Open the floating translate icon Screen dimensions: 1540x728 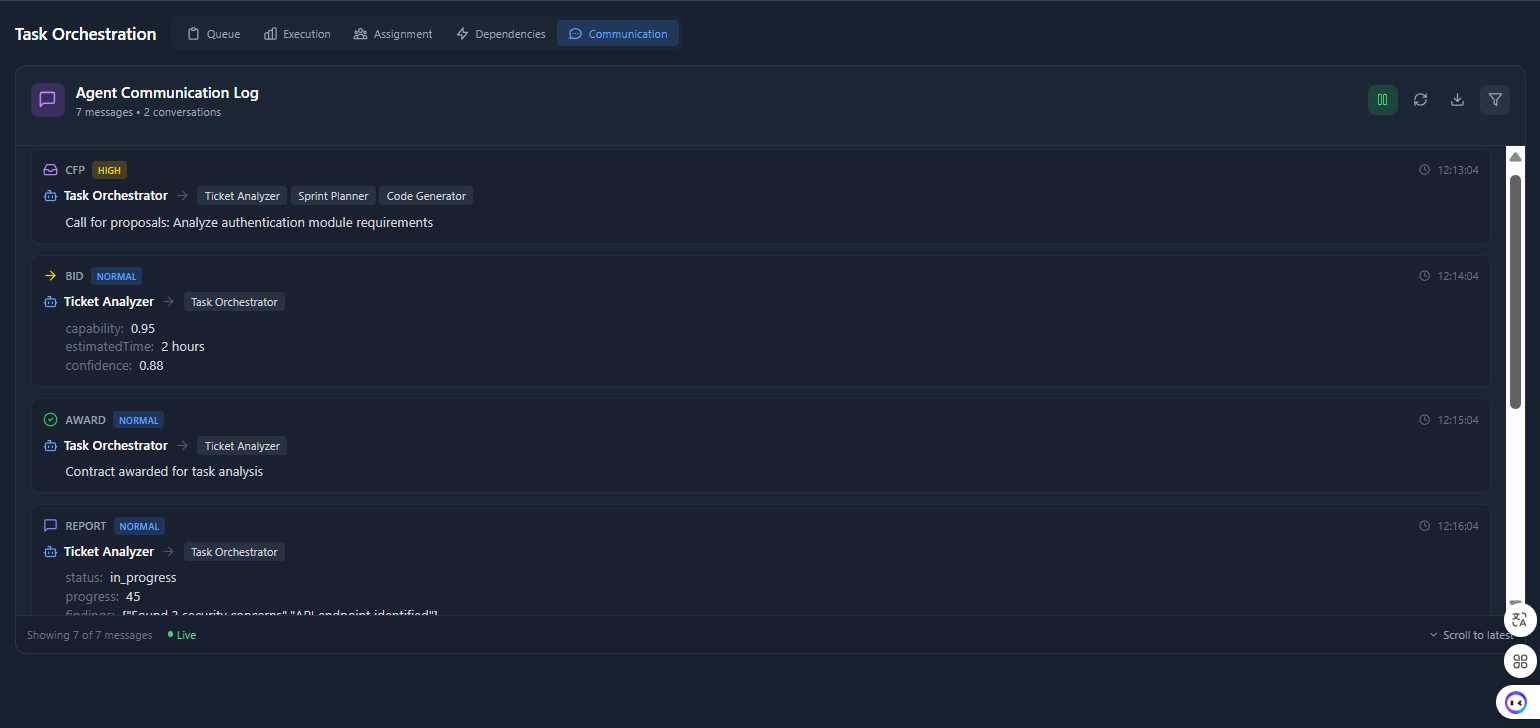[1520, 620]
